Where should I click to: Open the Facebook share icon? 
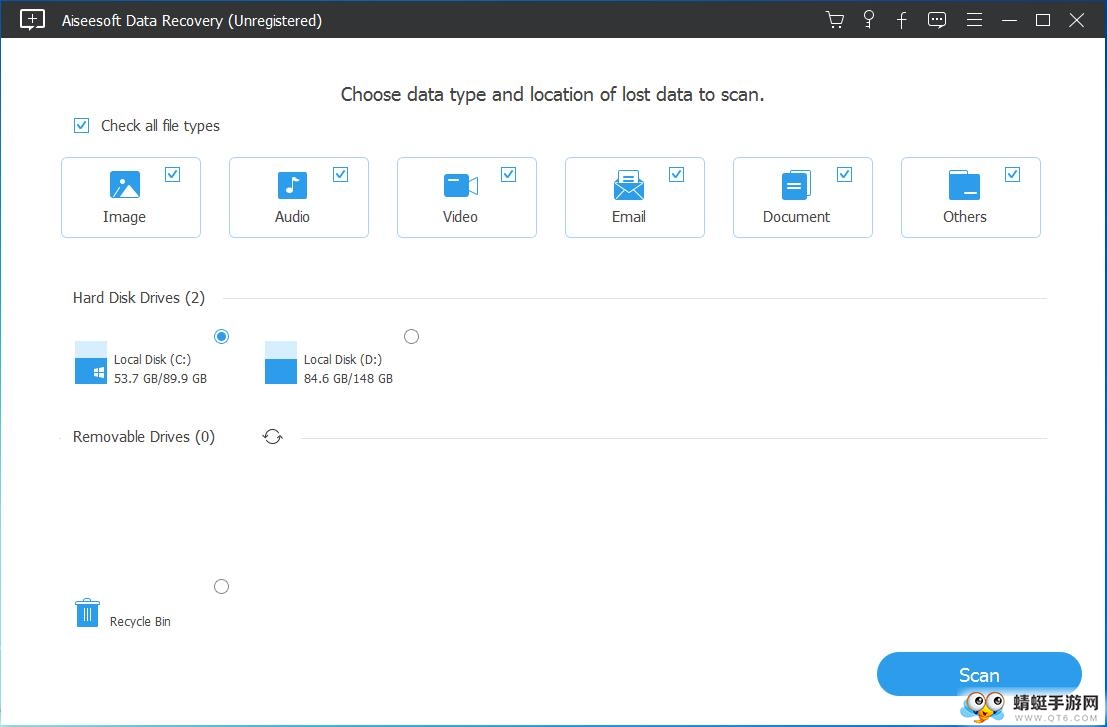click(x=902, y=20)
